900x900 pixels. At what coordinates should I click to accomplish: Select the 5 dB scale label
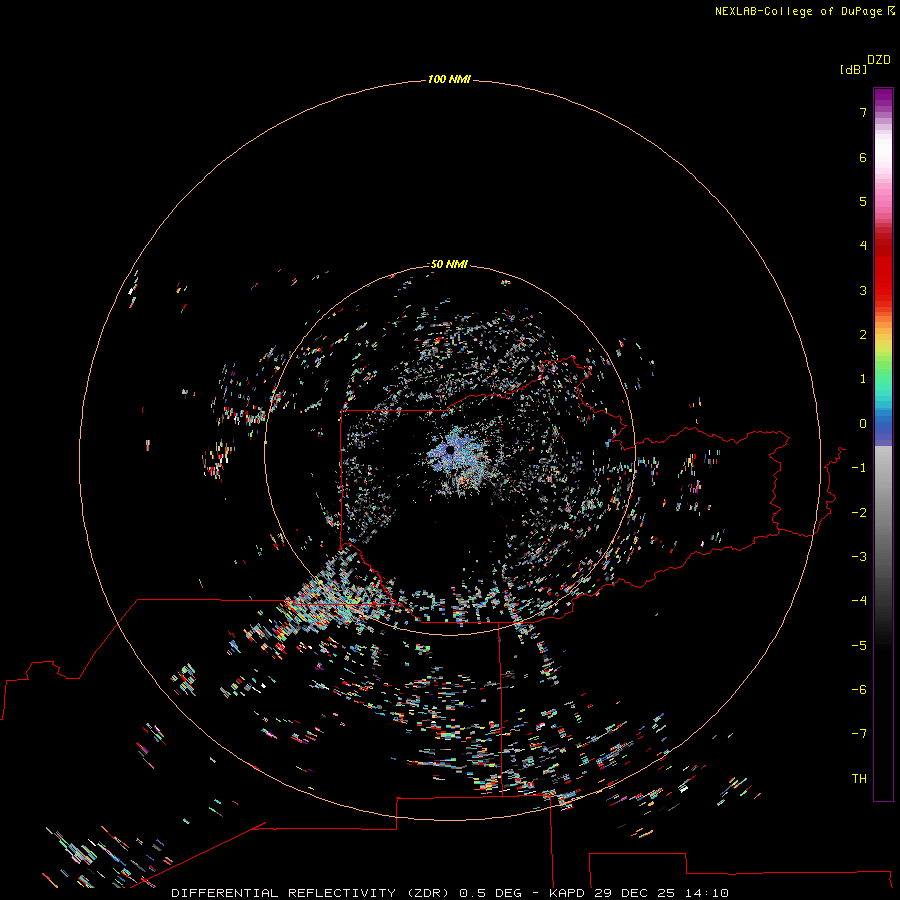tap(863, 201)
